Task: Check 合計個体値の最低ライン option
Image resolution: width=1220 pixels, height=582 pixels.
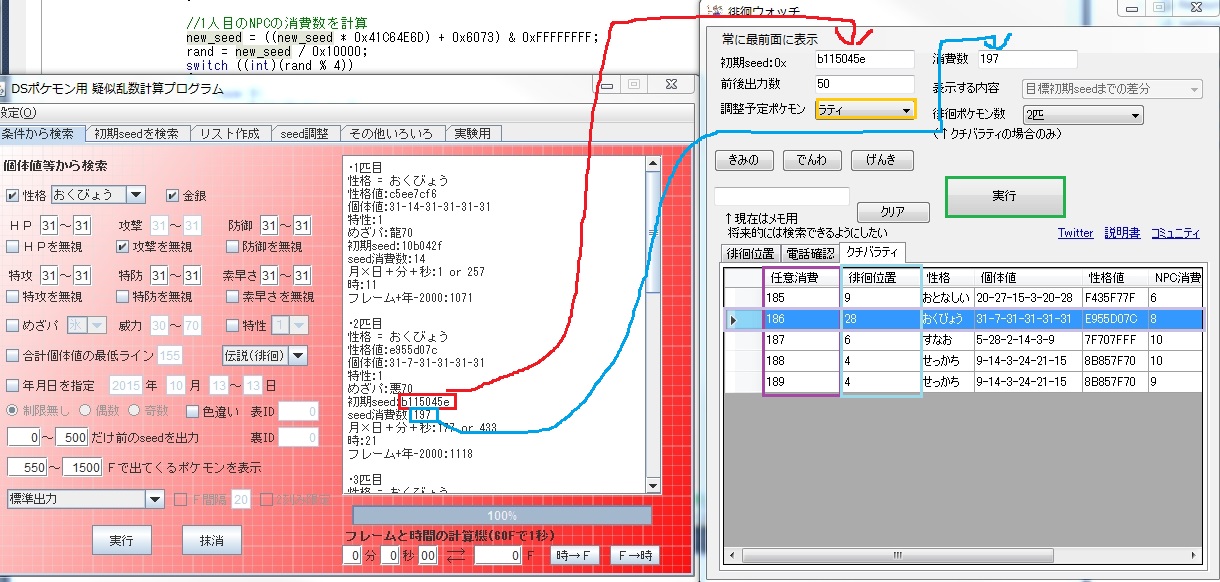Action: (13, 355)
